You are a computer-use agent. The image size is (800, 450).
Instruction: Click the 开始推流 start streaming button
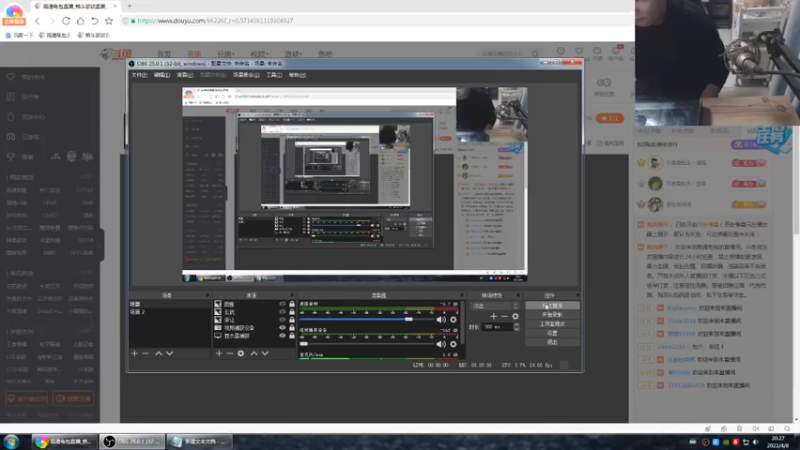point(552,306)
